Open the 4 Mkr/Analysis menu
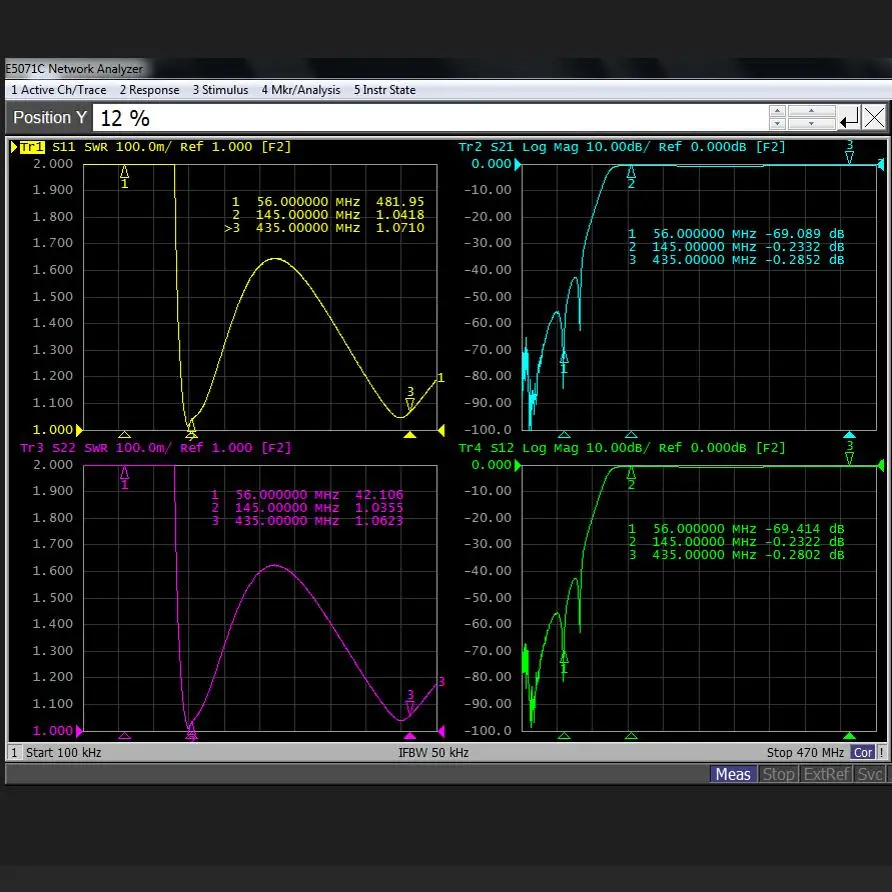 tap(301, 90)
